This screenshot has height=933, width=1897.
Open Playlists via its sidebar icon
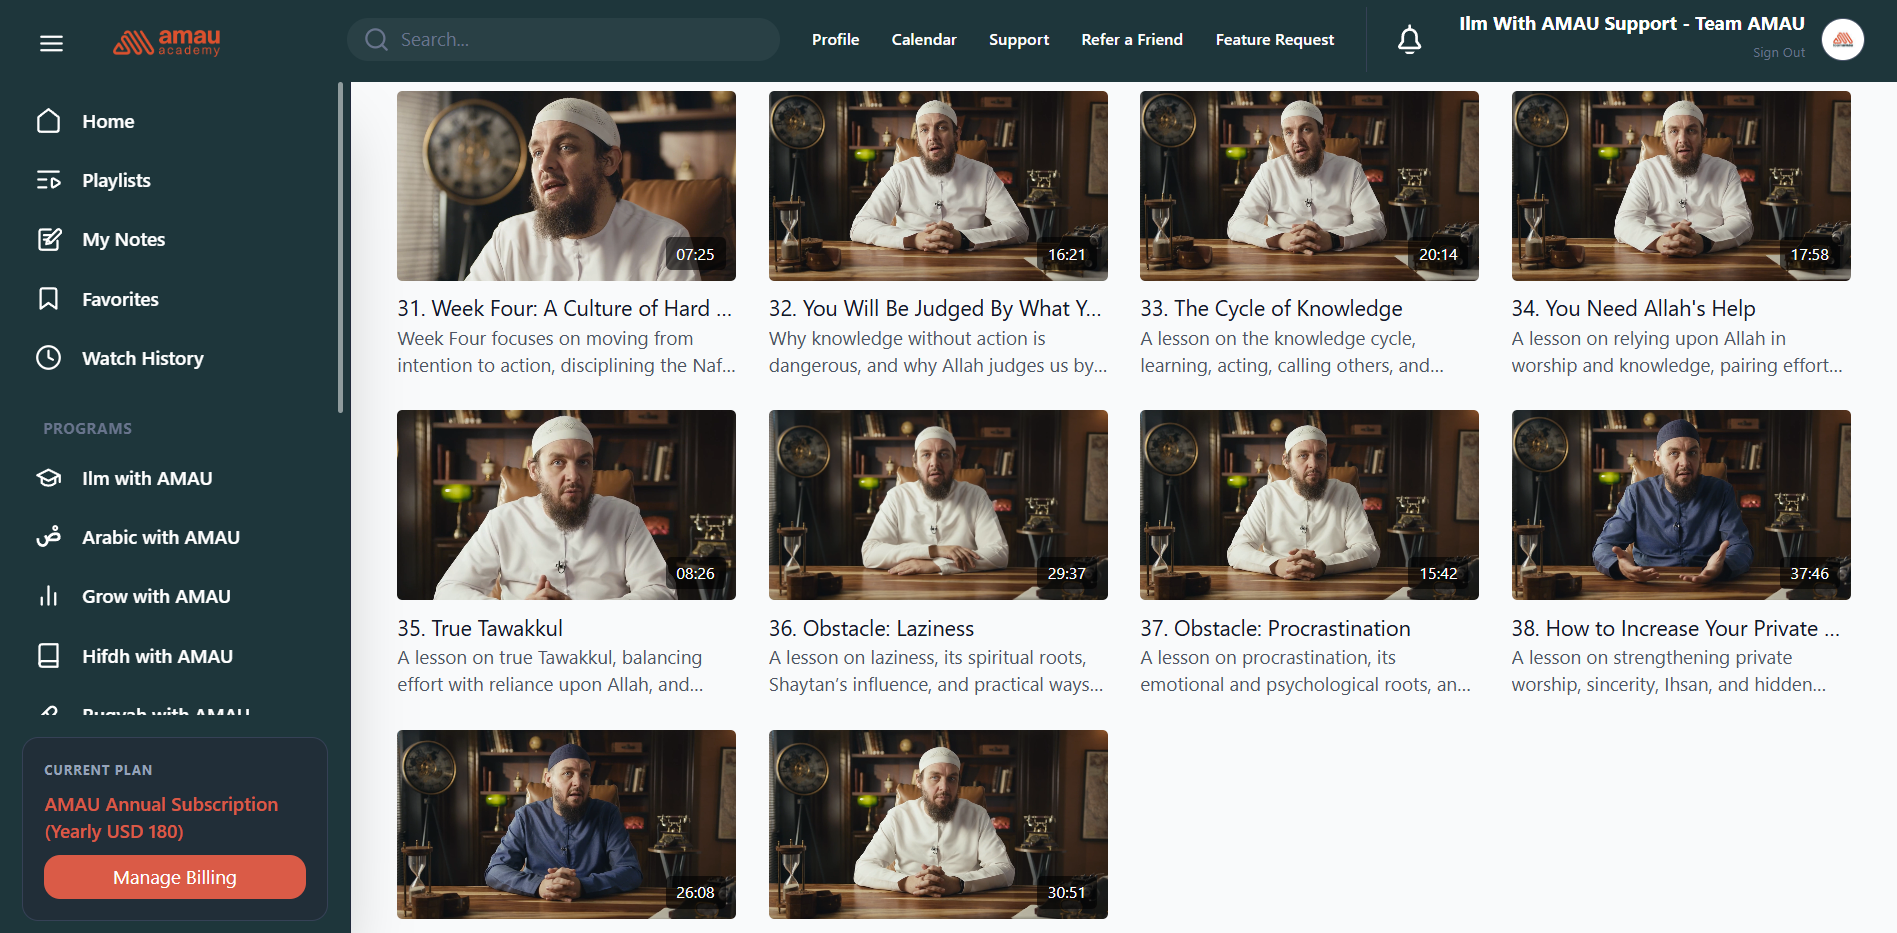tap(49, 180)
